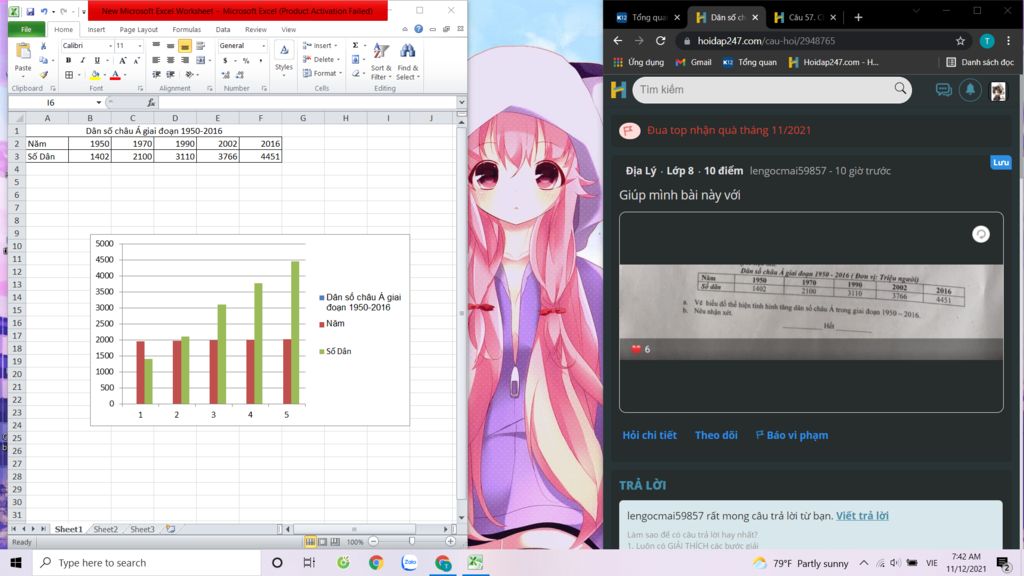Screen dimensions: 1024x576
Task: Toggle the Page Layout view button
Action: pyautogui.click(x=323, y=542)
